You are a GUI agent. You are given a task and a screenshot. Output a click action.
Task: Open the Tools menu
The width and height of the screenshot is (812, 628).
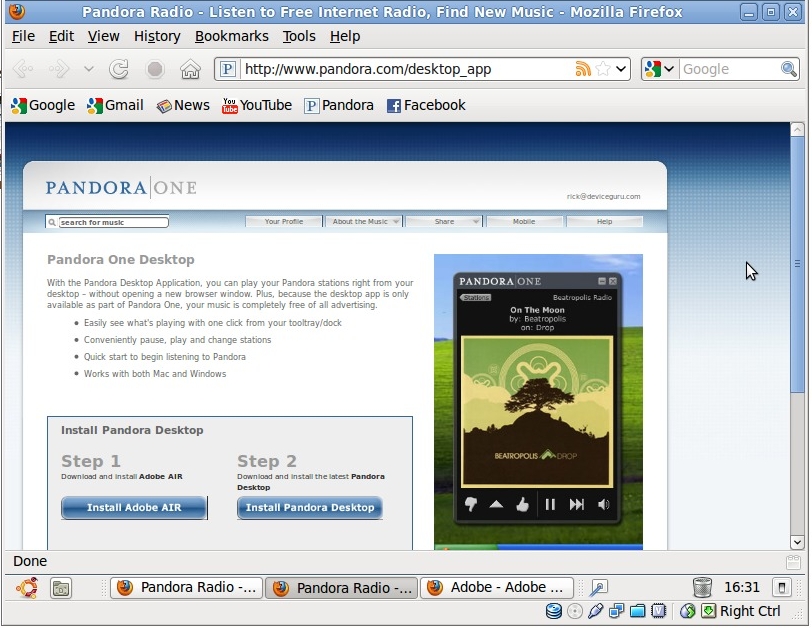pyautogui.click(x=299, y=36)
